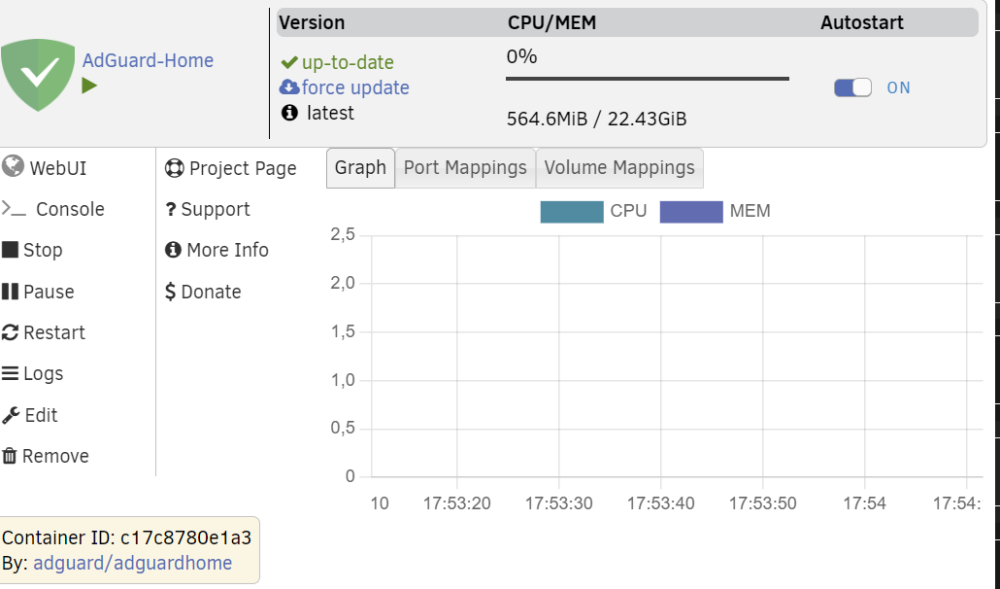The height and width of the screenshot is (589, 1000).
Task: Select the Graph tab
Action: coord(360,168)
